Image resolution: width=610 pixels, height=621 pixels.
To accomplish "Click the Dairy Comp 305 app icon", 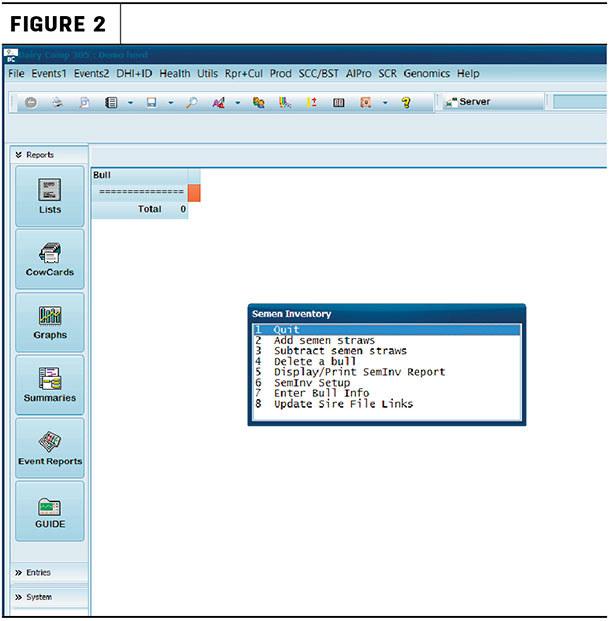I will [11, 56].
